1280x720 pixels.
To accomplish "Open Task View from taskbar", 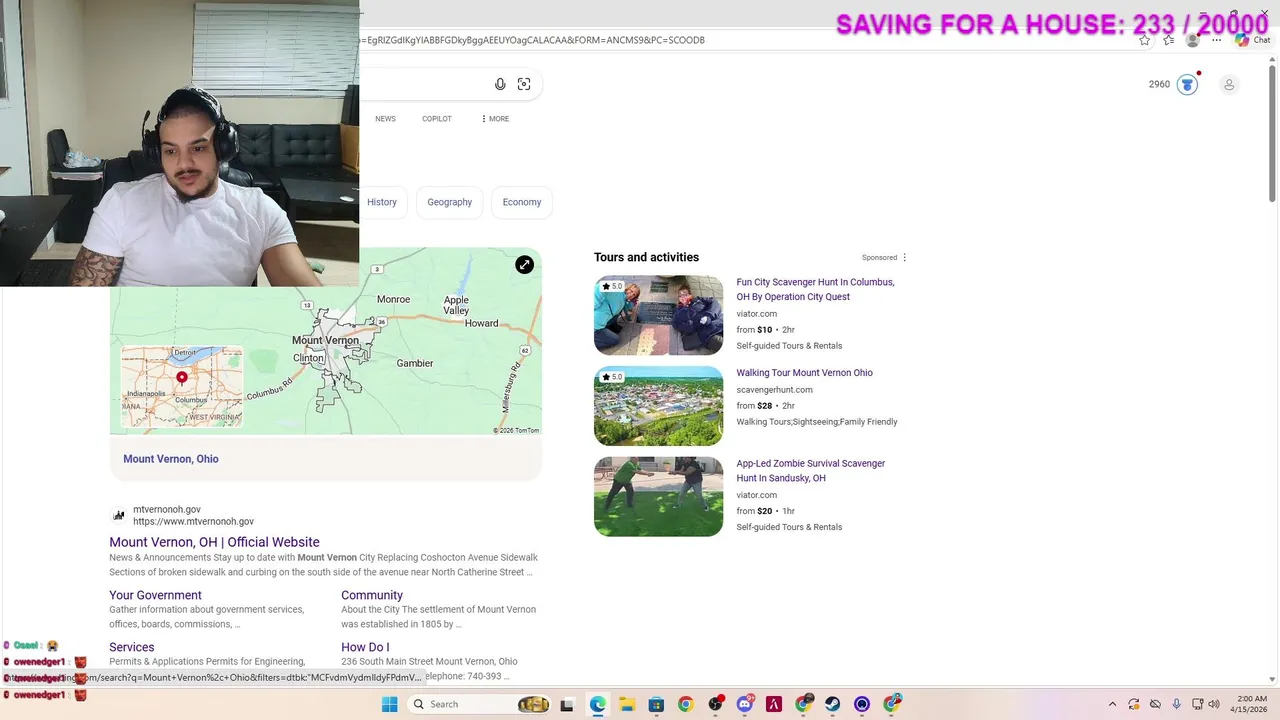I will (567, 704).
